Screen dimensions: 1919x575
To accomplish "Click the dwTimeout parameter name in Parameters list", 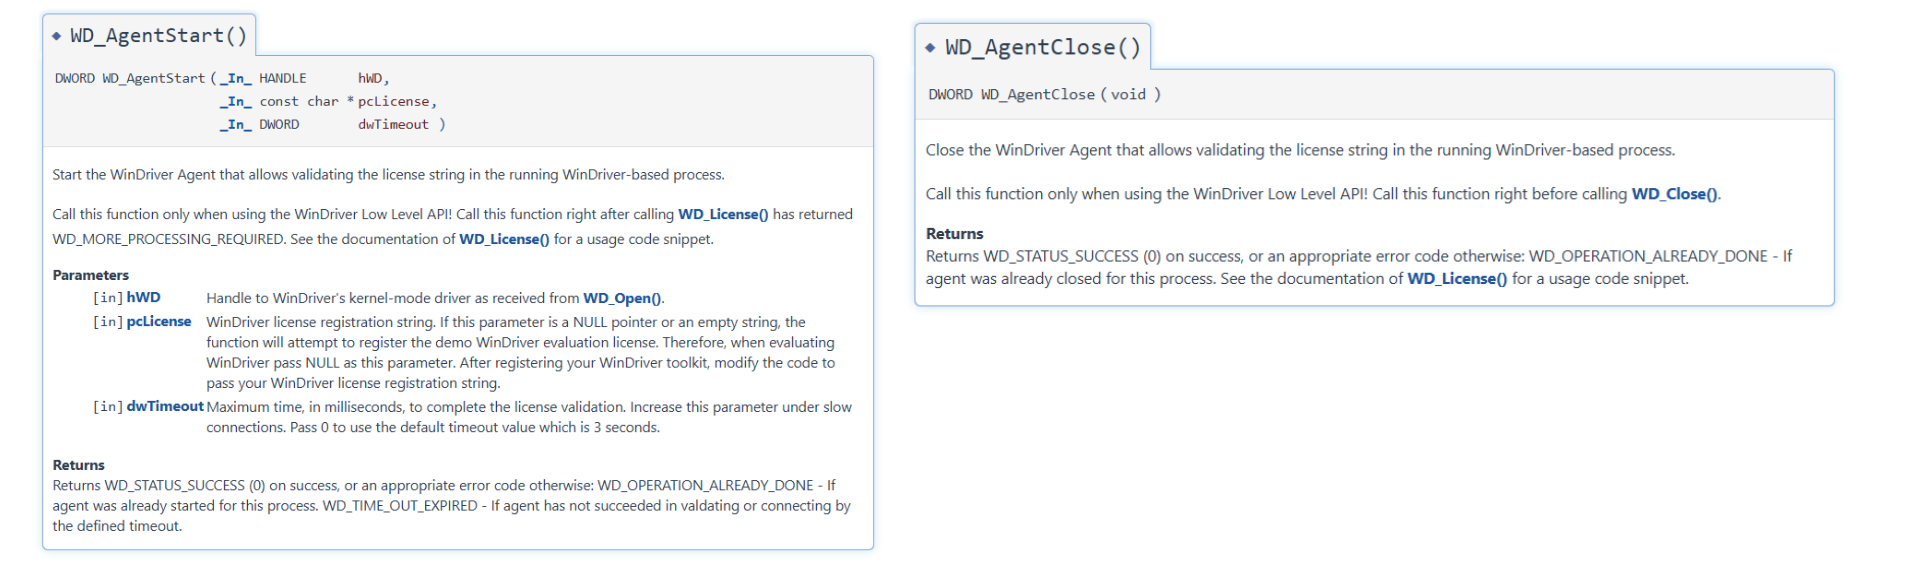I will click(x=165, y=406).
